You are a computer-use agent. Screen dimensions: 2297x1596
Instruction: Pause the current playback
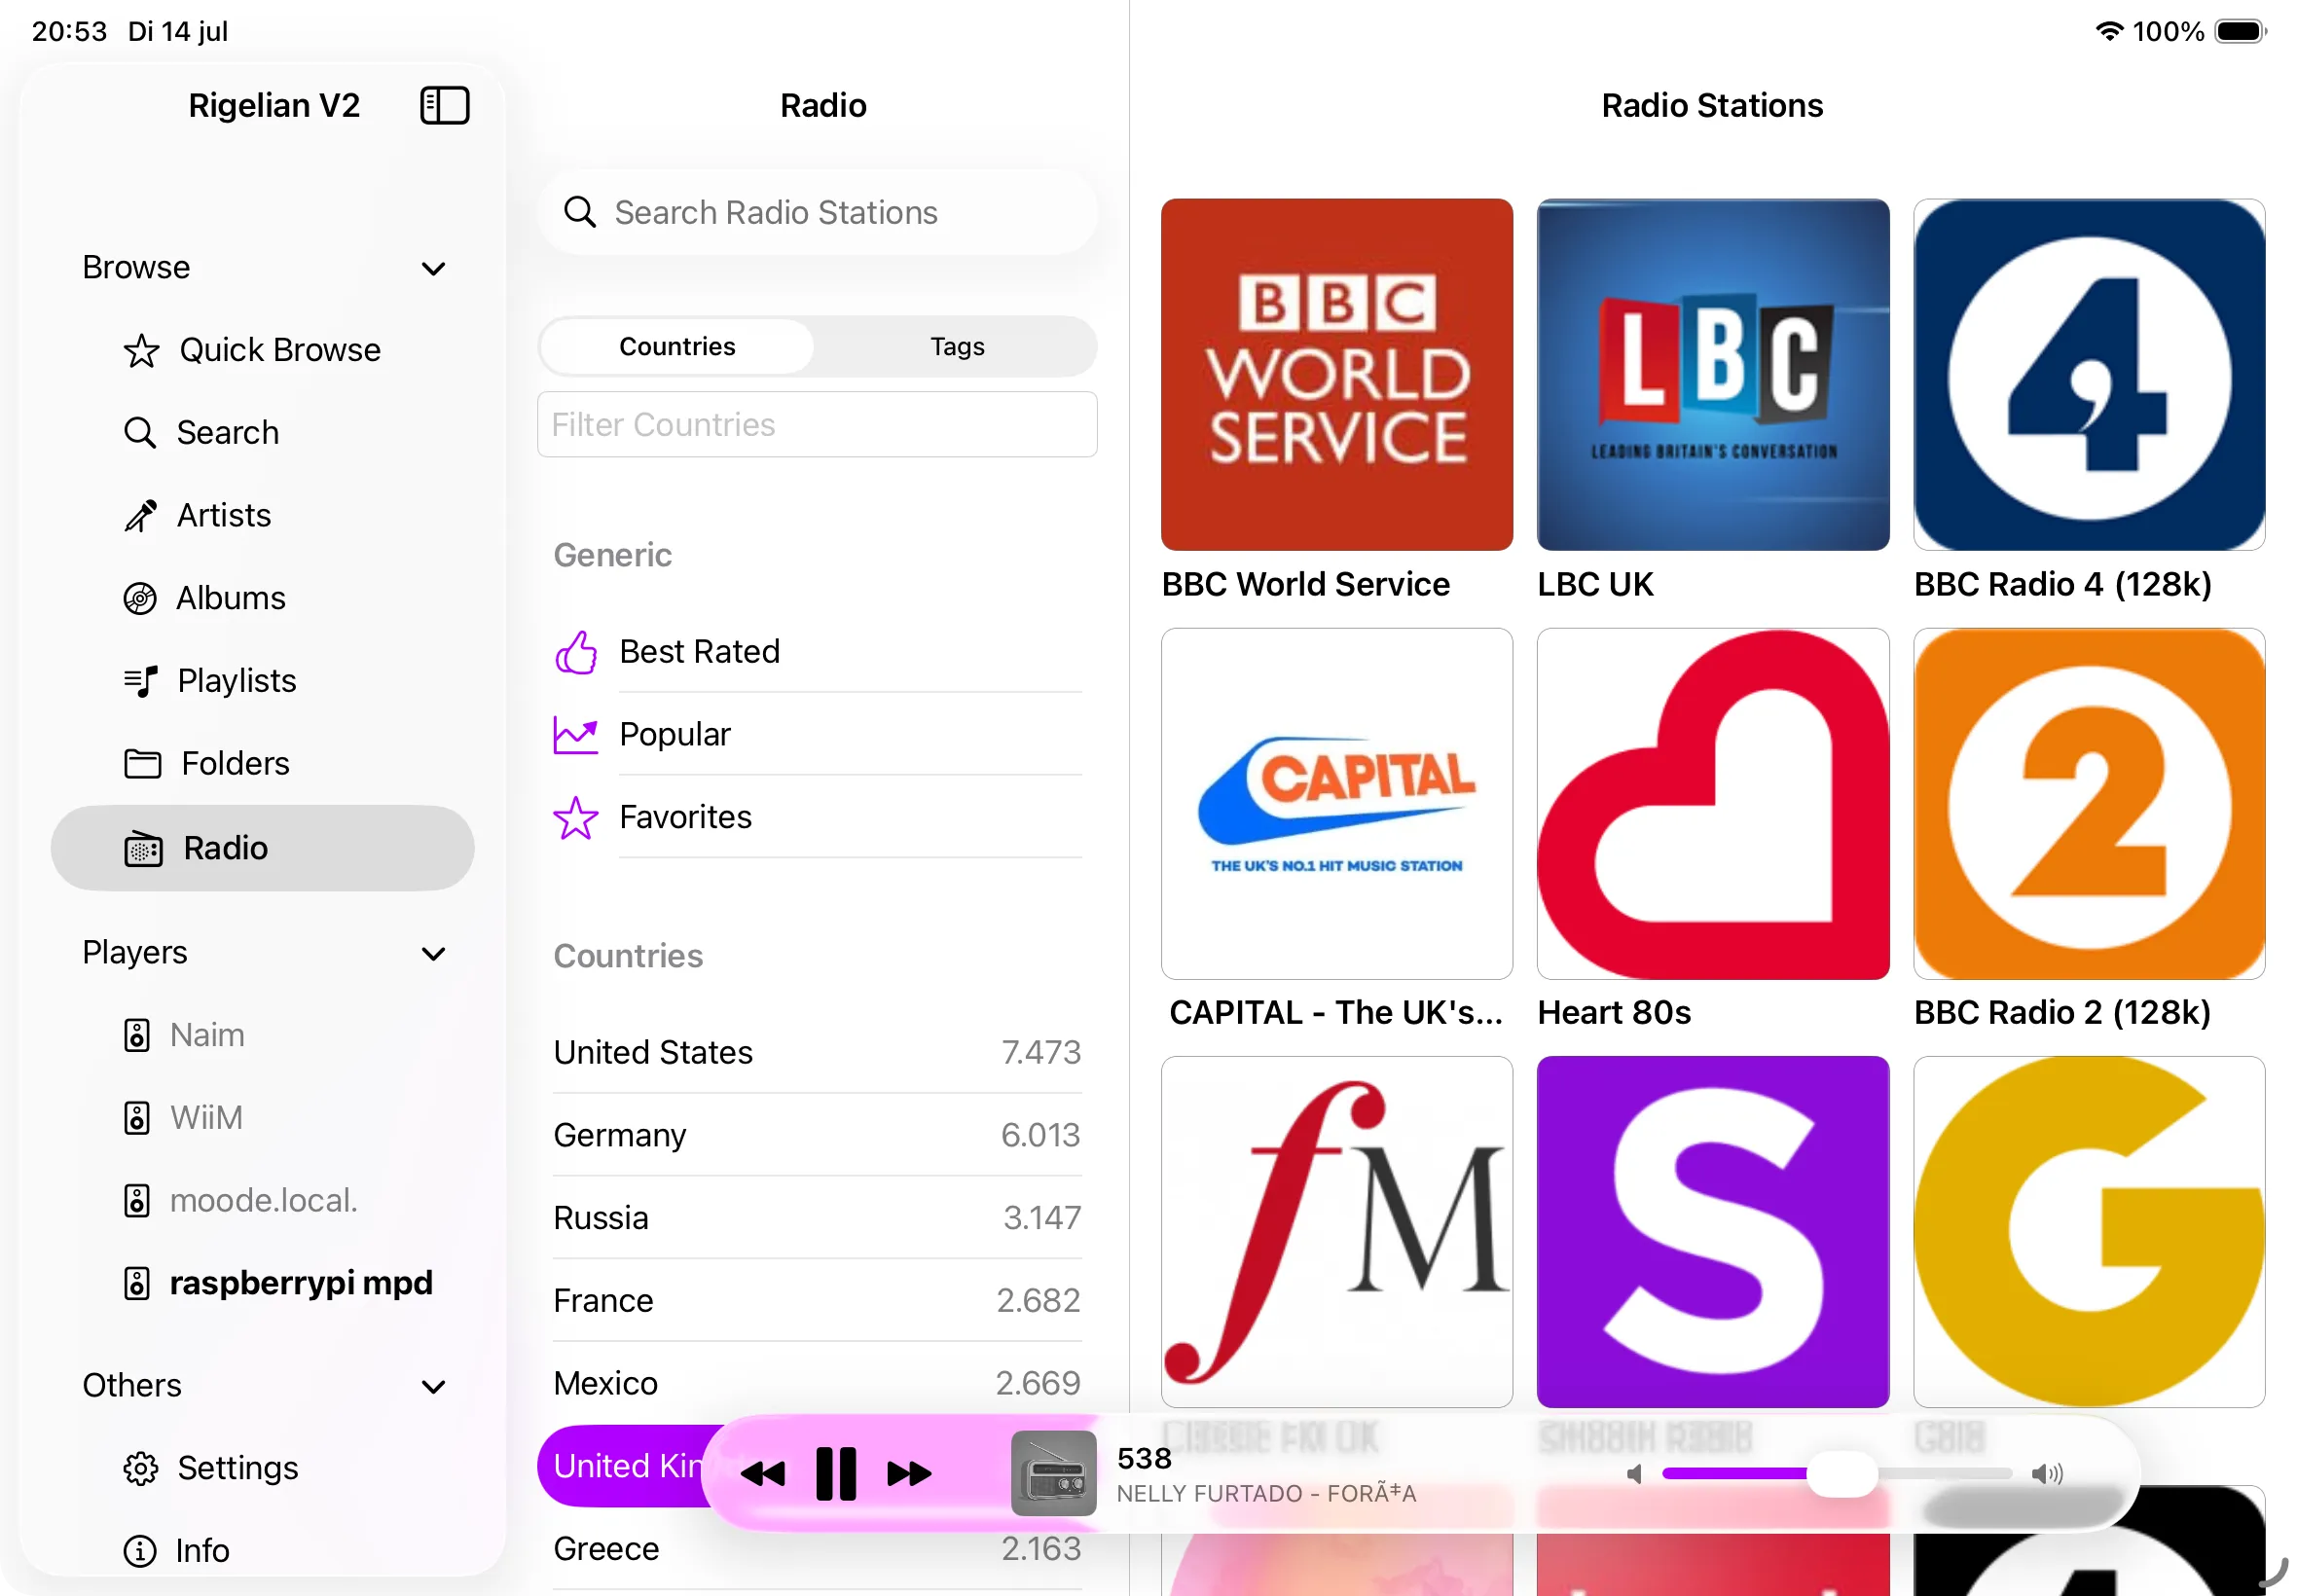836,1474
